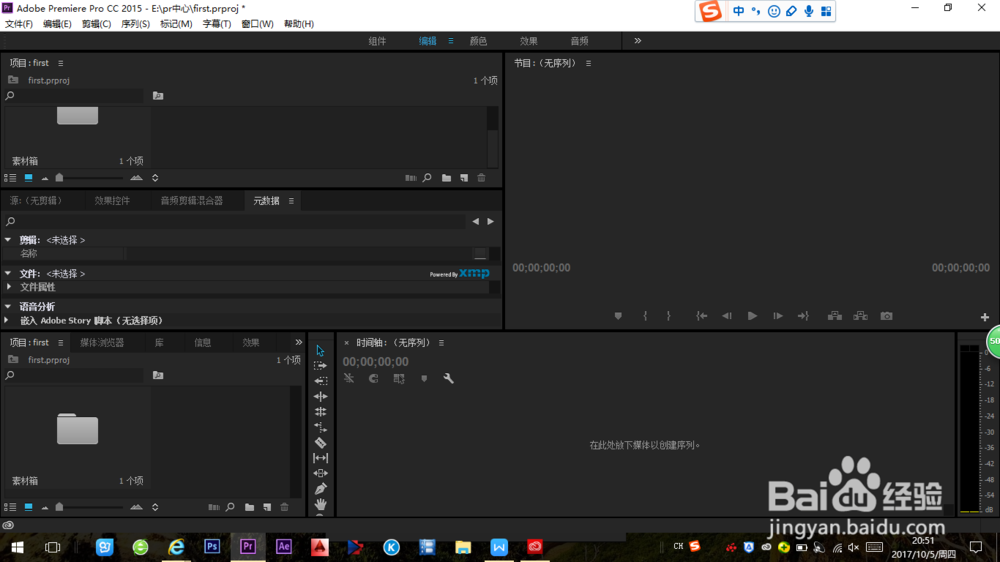Image resolution: width=1000 pixels, height=562 pixels.
Task: Select the Pen tool
Action: tap(320, 489)
